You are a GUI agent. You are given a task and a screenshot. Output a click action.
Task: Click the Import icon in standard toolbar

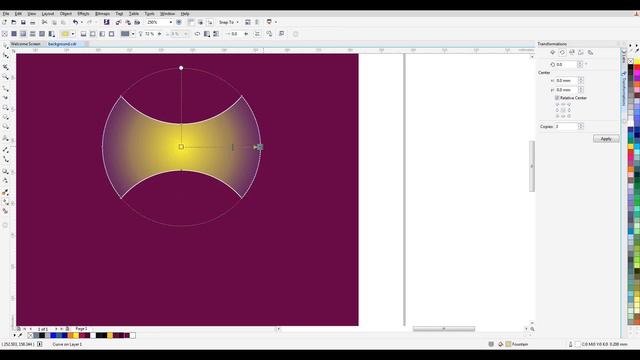(118, 22)
